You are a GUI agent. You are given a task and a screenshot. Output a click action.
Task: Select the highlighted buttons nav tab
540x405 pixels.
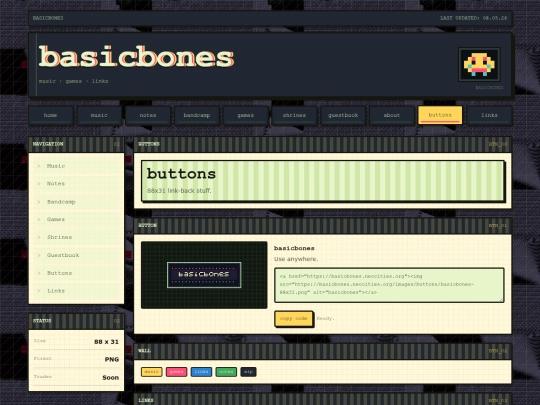point(440,115)
